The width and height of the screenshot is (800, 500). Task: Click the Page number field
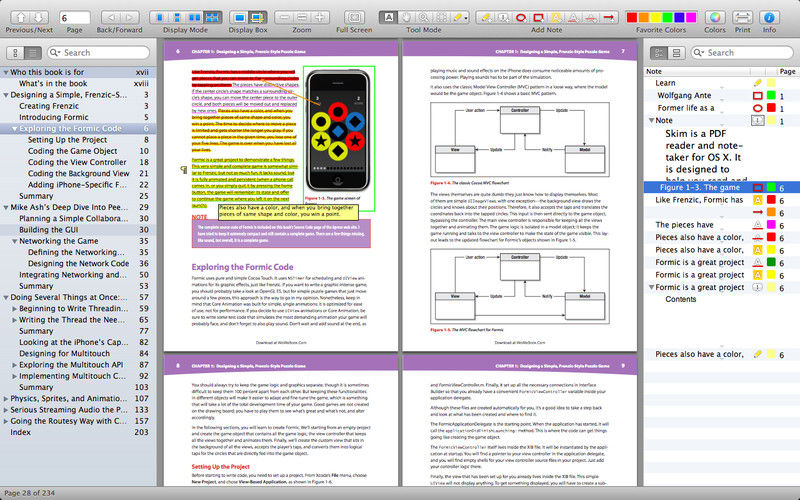pos(74,18)
